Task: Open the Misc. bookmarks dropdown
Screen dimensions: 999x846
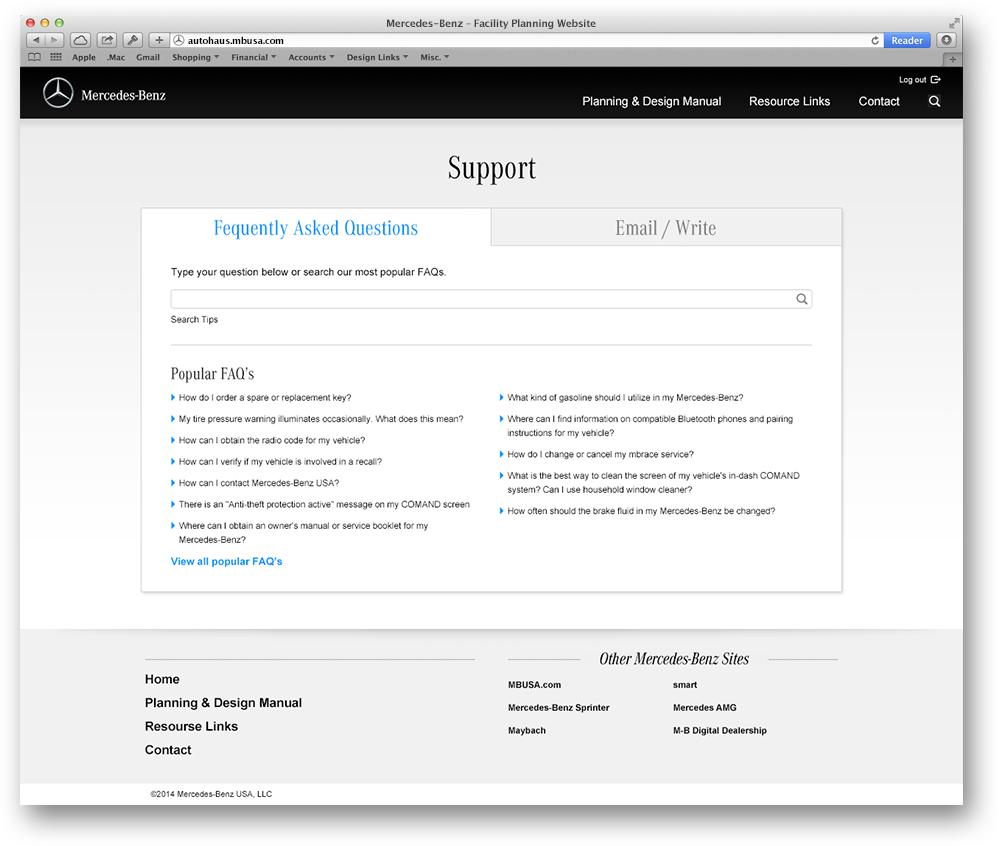Action: tap(435, 57)
